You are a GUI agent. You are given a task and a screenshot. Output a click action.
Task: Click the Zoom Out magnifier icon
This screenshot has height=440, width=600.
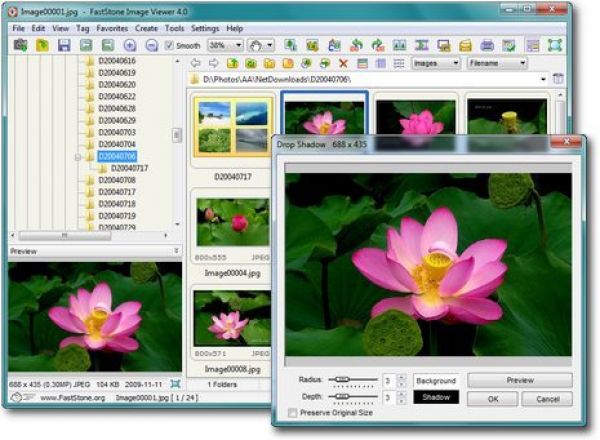point(151,46)
